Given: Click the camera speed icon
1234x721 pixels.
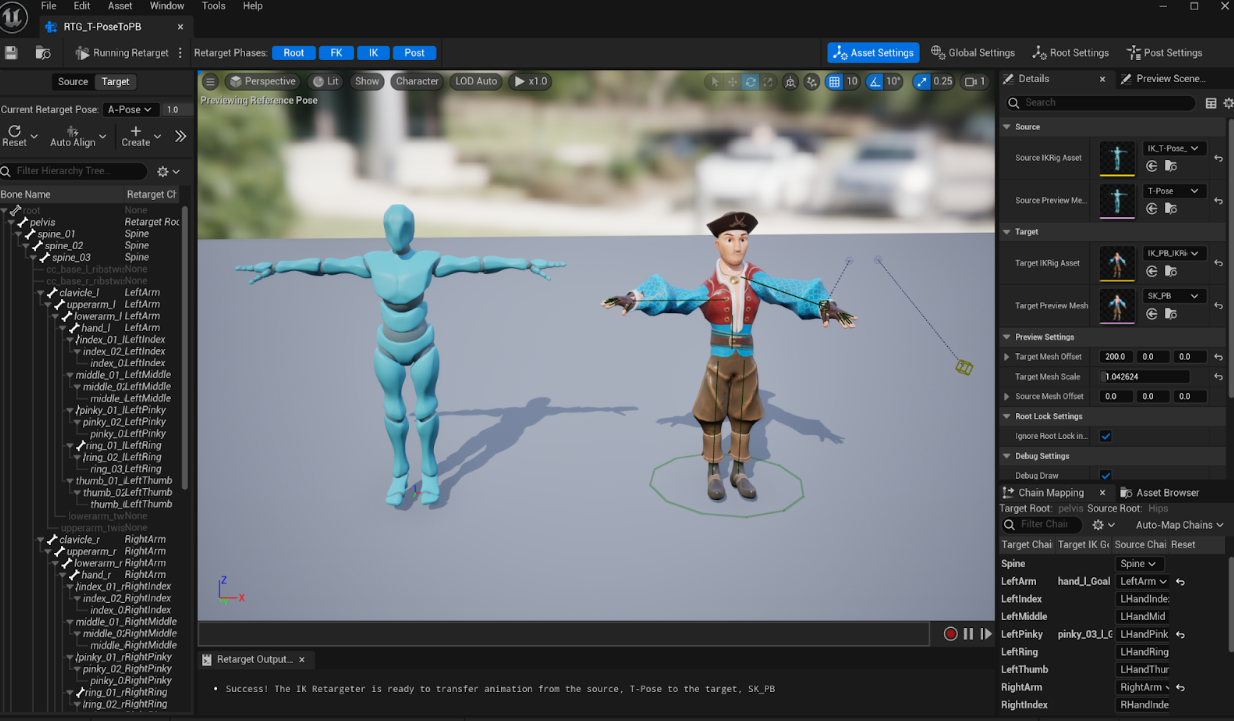Looking at the screenshot, I should click(x=969, y=82).
